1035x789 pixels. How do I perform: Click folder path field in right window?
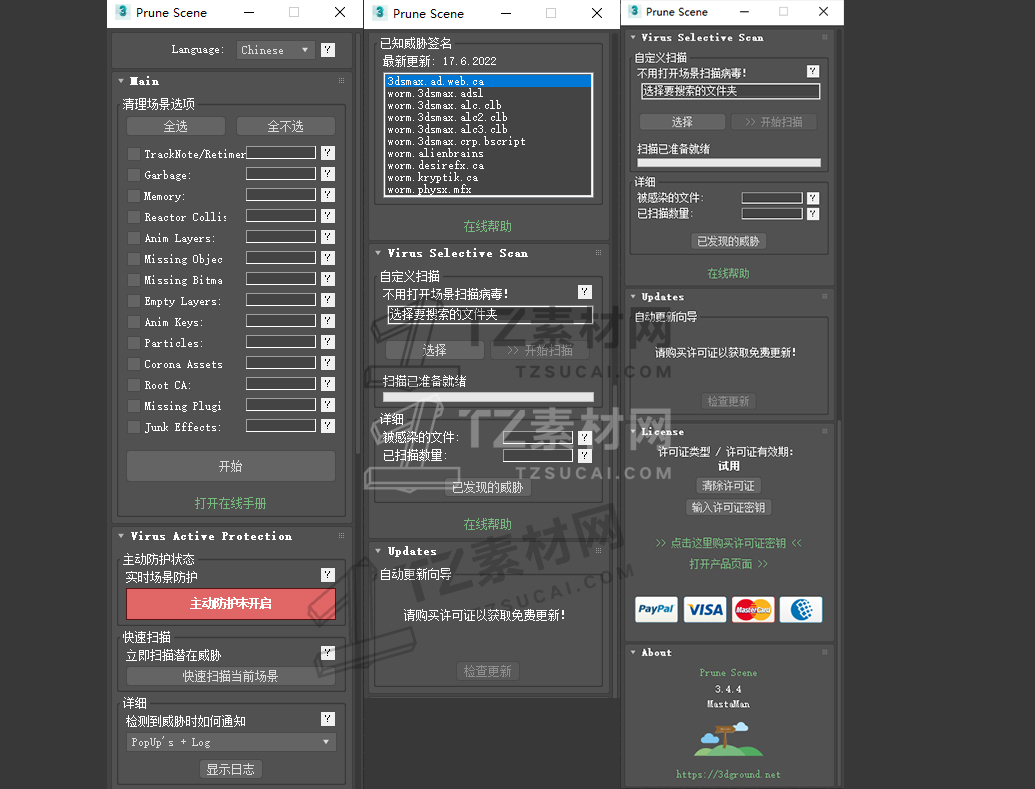click(731, 91)
